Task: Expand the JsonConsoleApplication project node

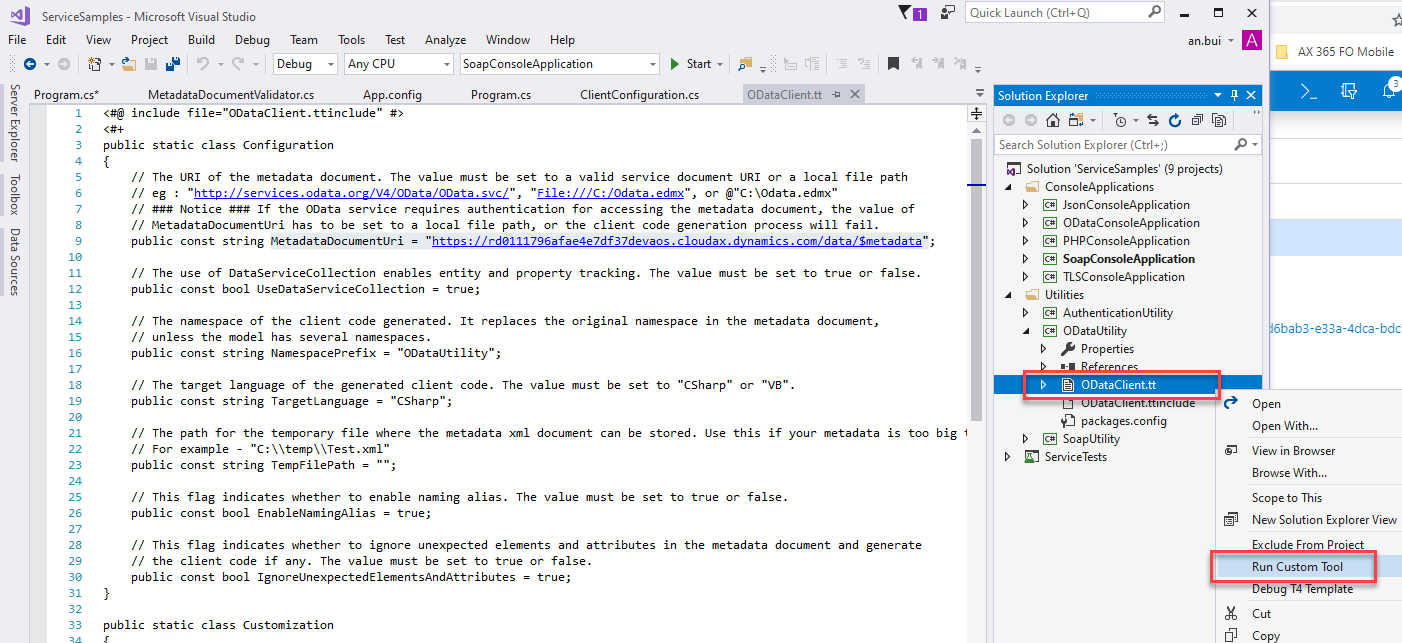Action: coord(1025,205)
